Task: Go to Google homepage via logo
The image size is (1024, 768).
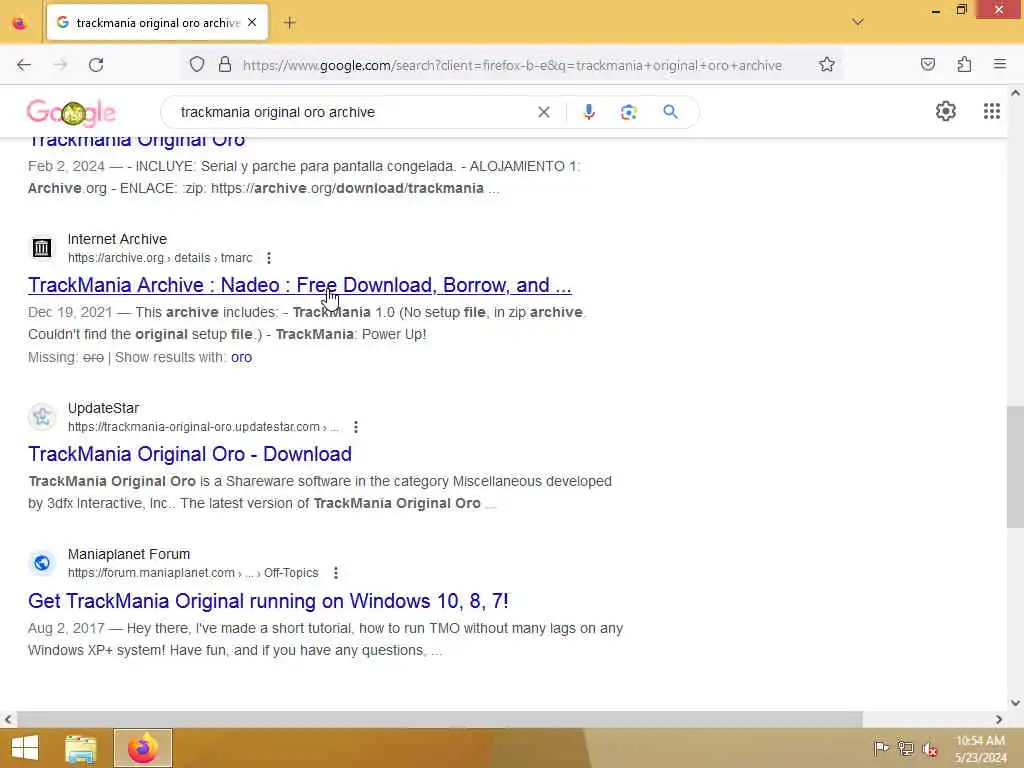Action: tap(71, 112)
